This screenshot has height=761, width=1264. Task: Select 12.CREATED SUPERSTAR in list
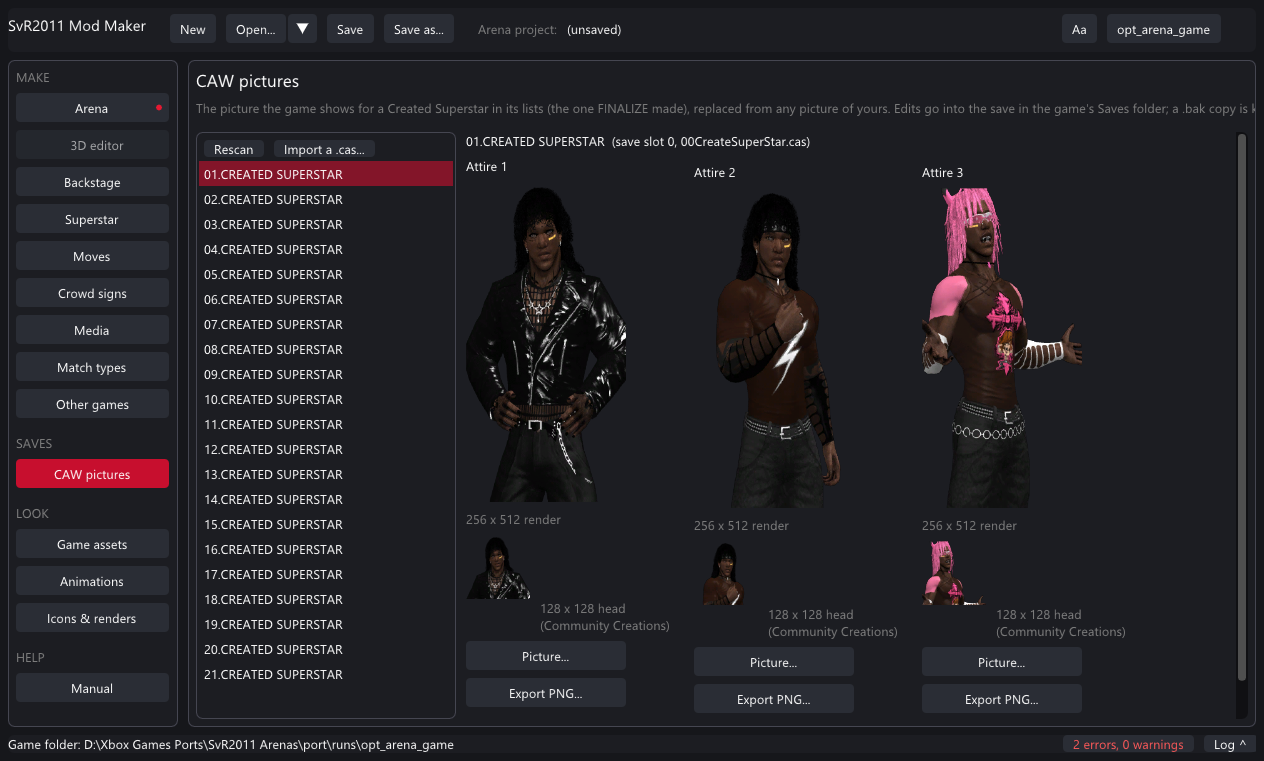coord(326,449)
